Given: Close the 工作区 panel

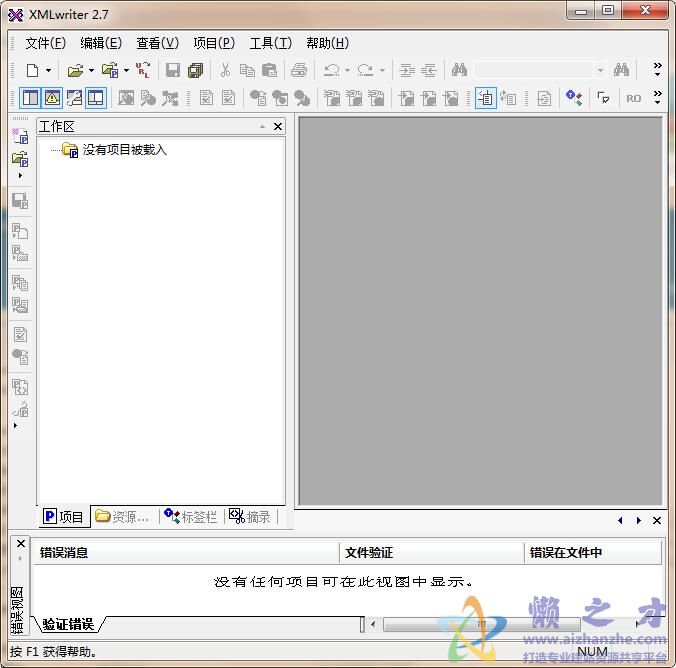Looking at the screenshot, I should (x=278, y=126).
